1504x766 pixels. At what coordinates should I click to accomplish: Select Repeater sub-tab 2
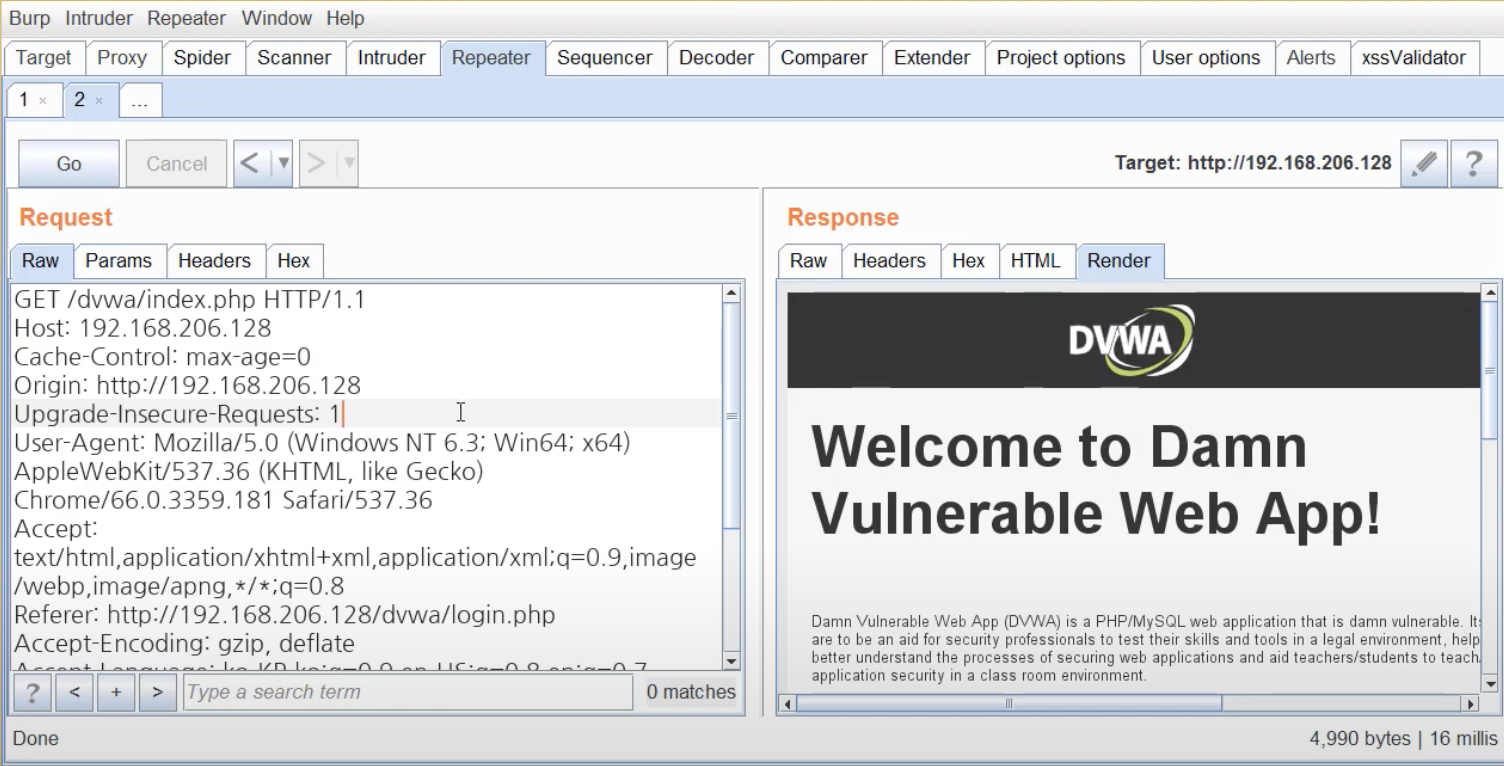click(x=79, y=100)
